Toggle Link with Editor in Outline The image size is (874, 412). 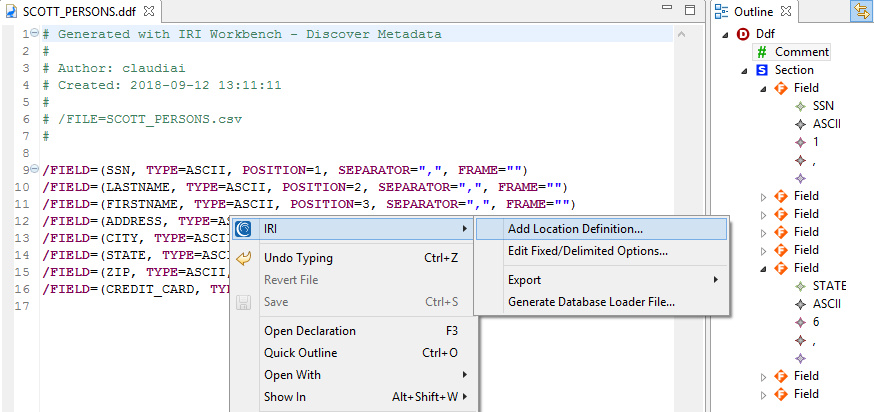click(x=862, y=12)
